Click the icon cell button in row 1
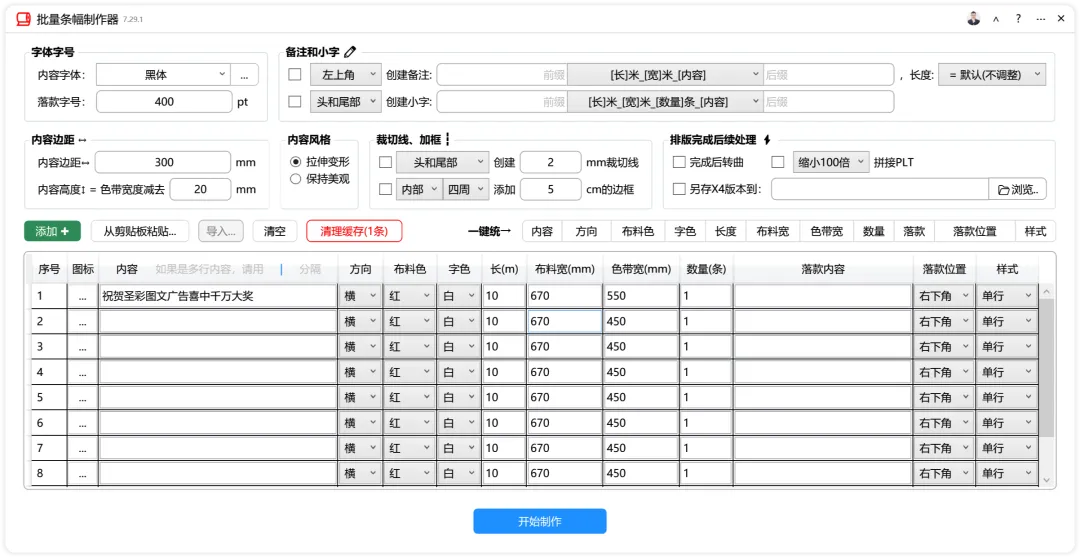Screen dimensions: 1080x558 83,296
